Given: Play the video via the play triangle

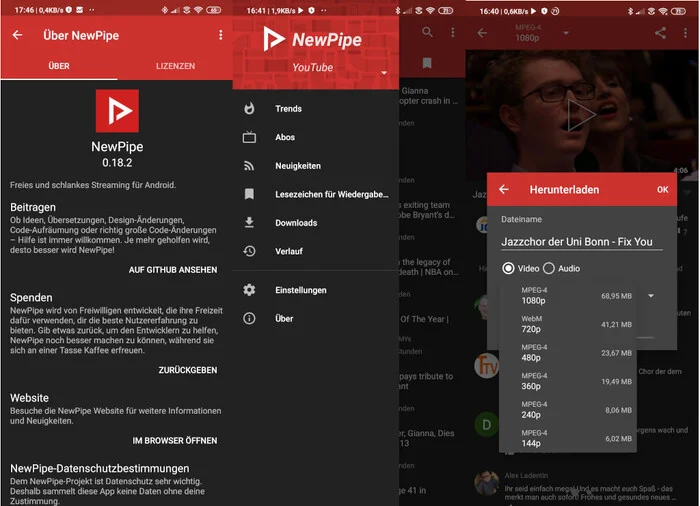Looking at the screenshot, I should (x=580, y=115).
